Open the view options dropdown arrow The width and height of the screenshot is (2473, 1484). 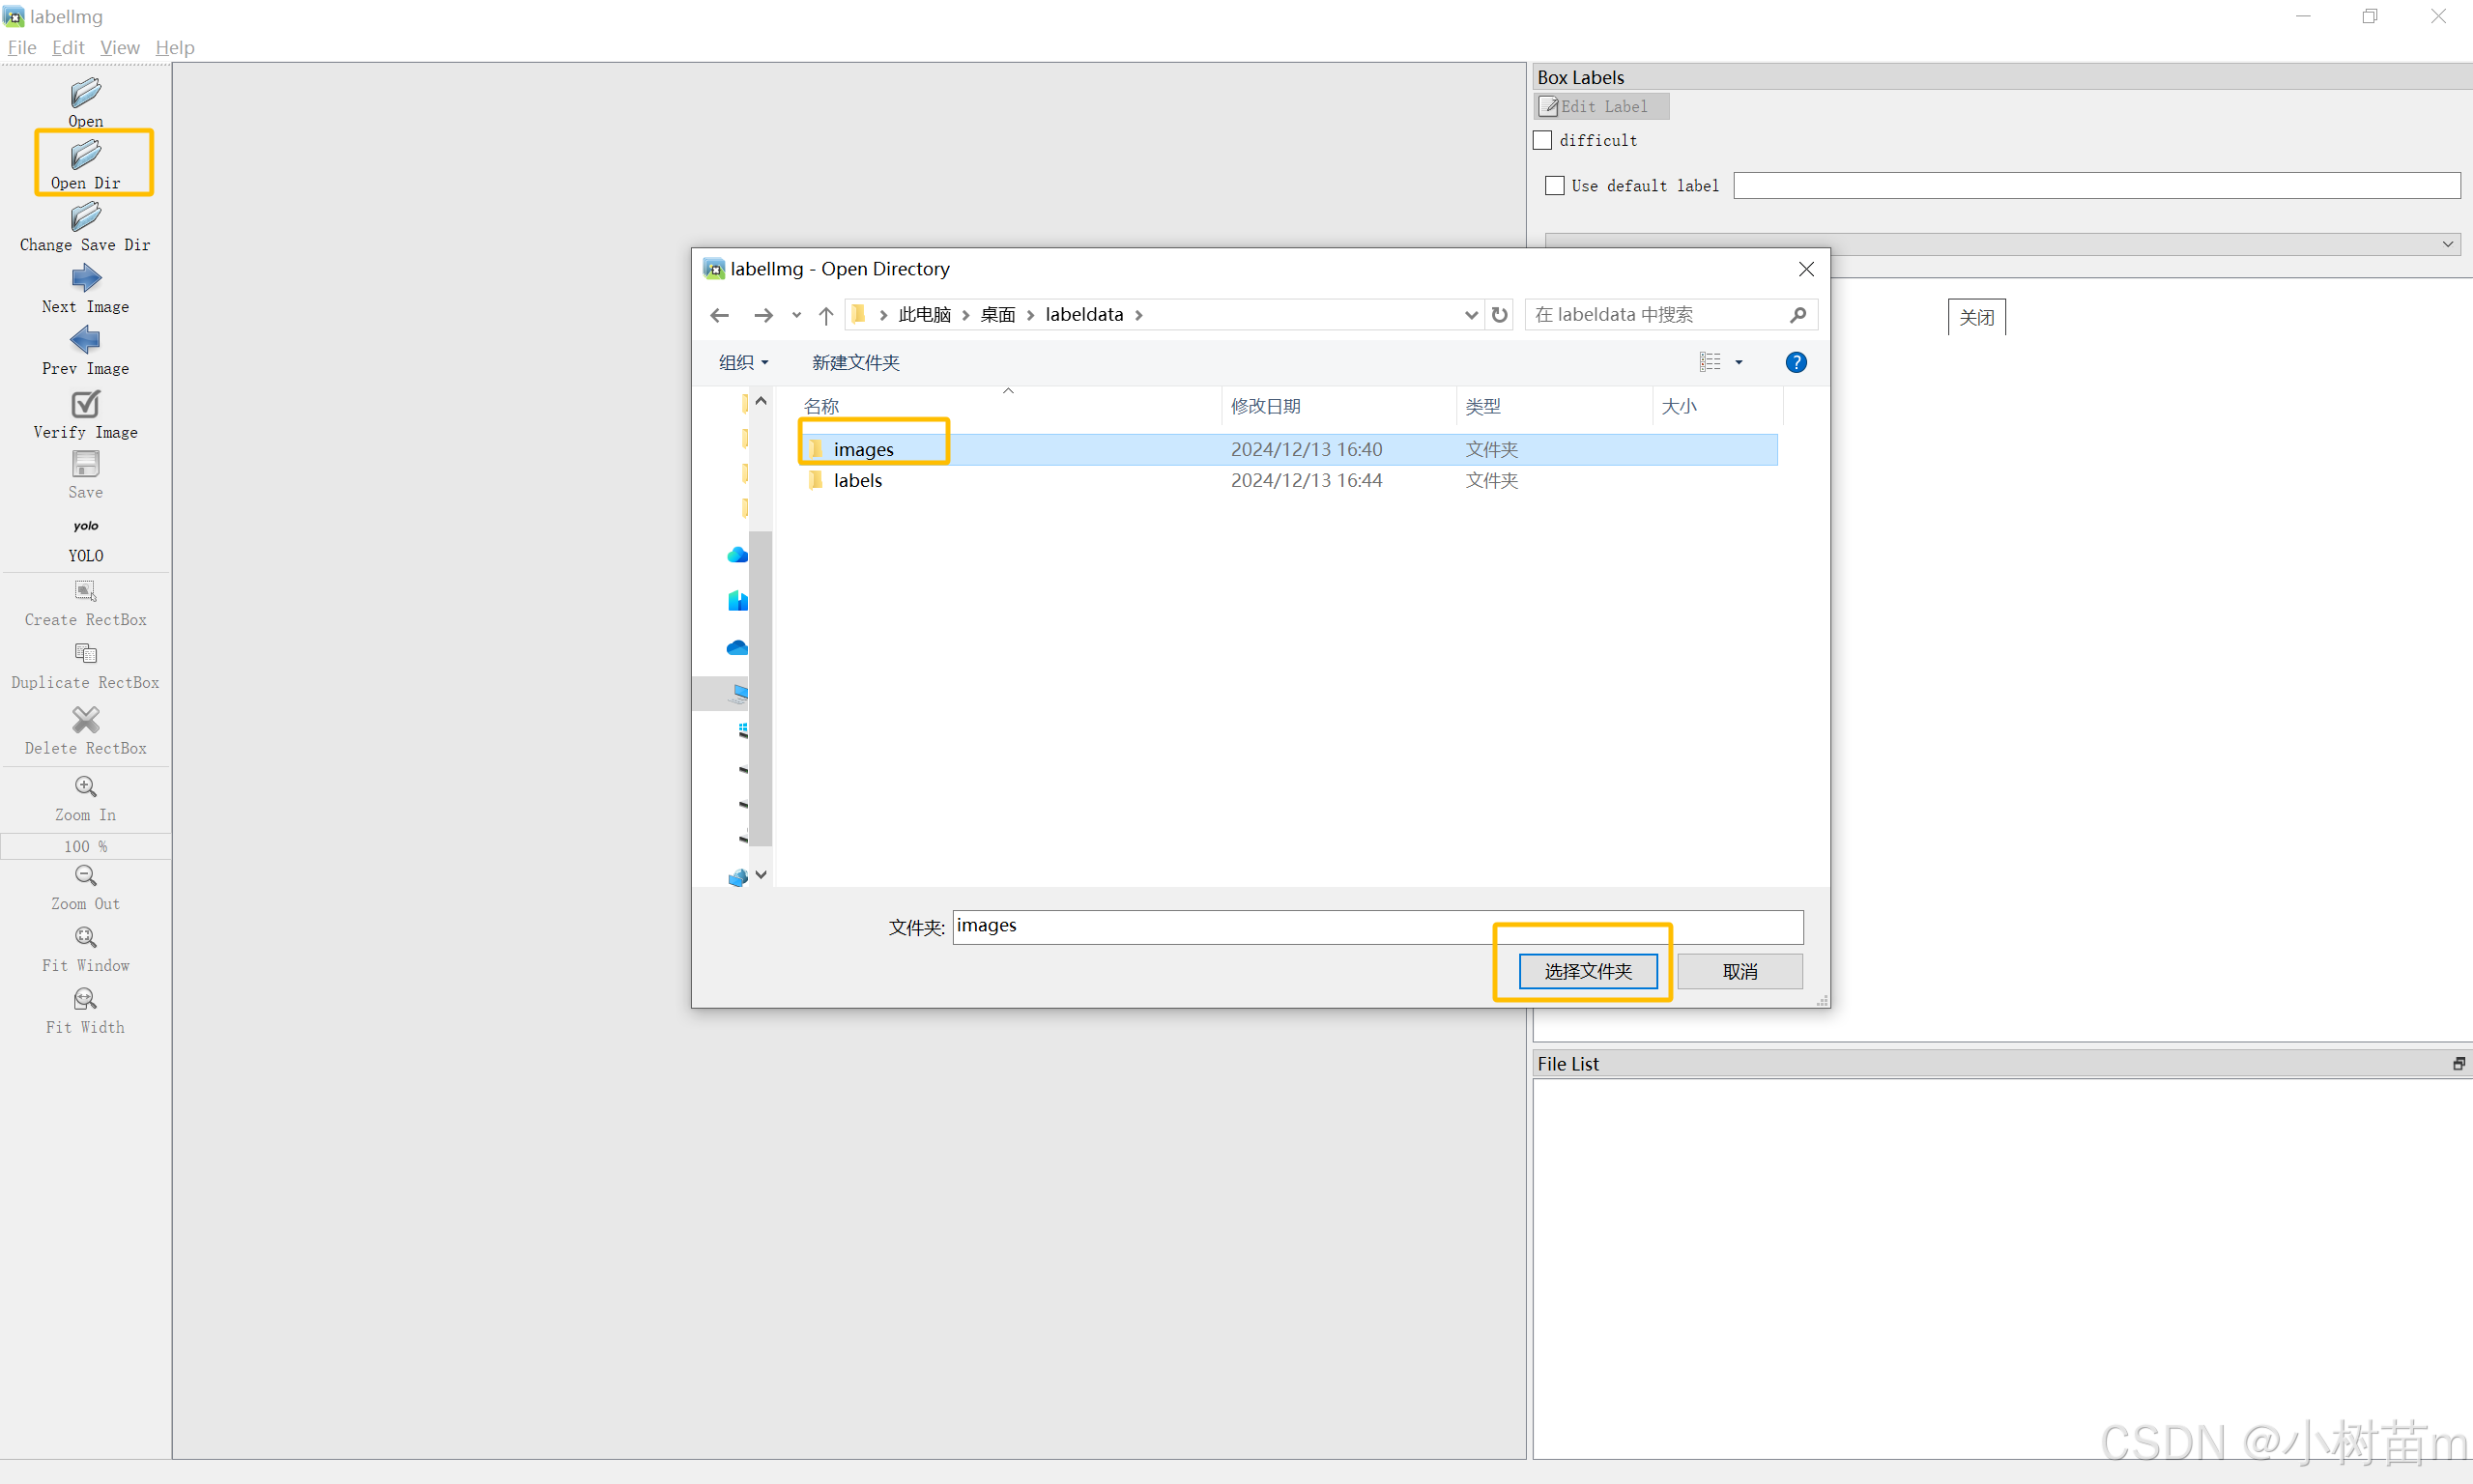coord(1739,362)
